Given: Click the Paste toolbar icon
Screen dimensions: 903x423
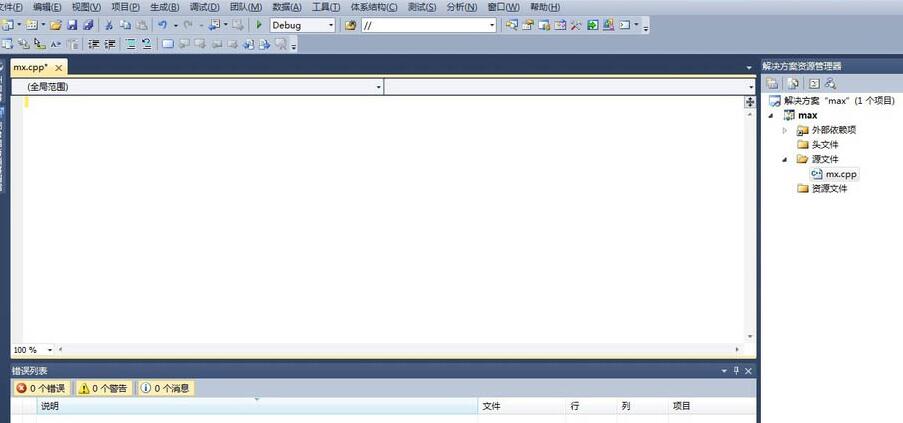Looking at the screenshot, I should tap(141, 25).
